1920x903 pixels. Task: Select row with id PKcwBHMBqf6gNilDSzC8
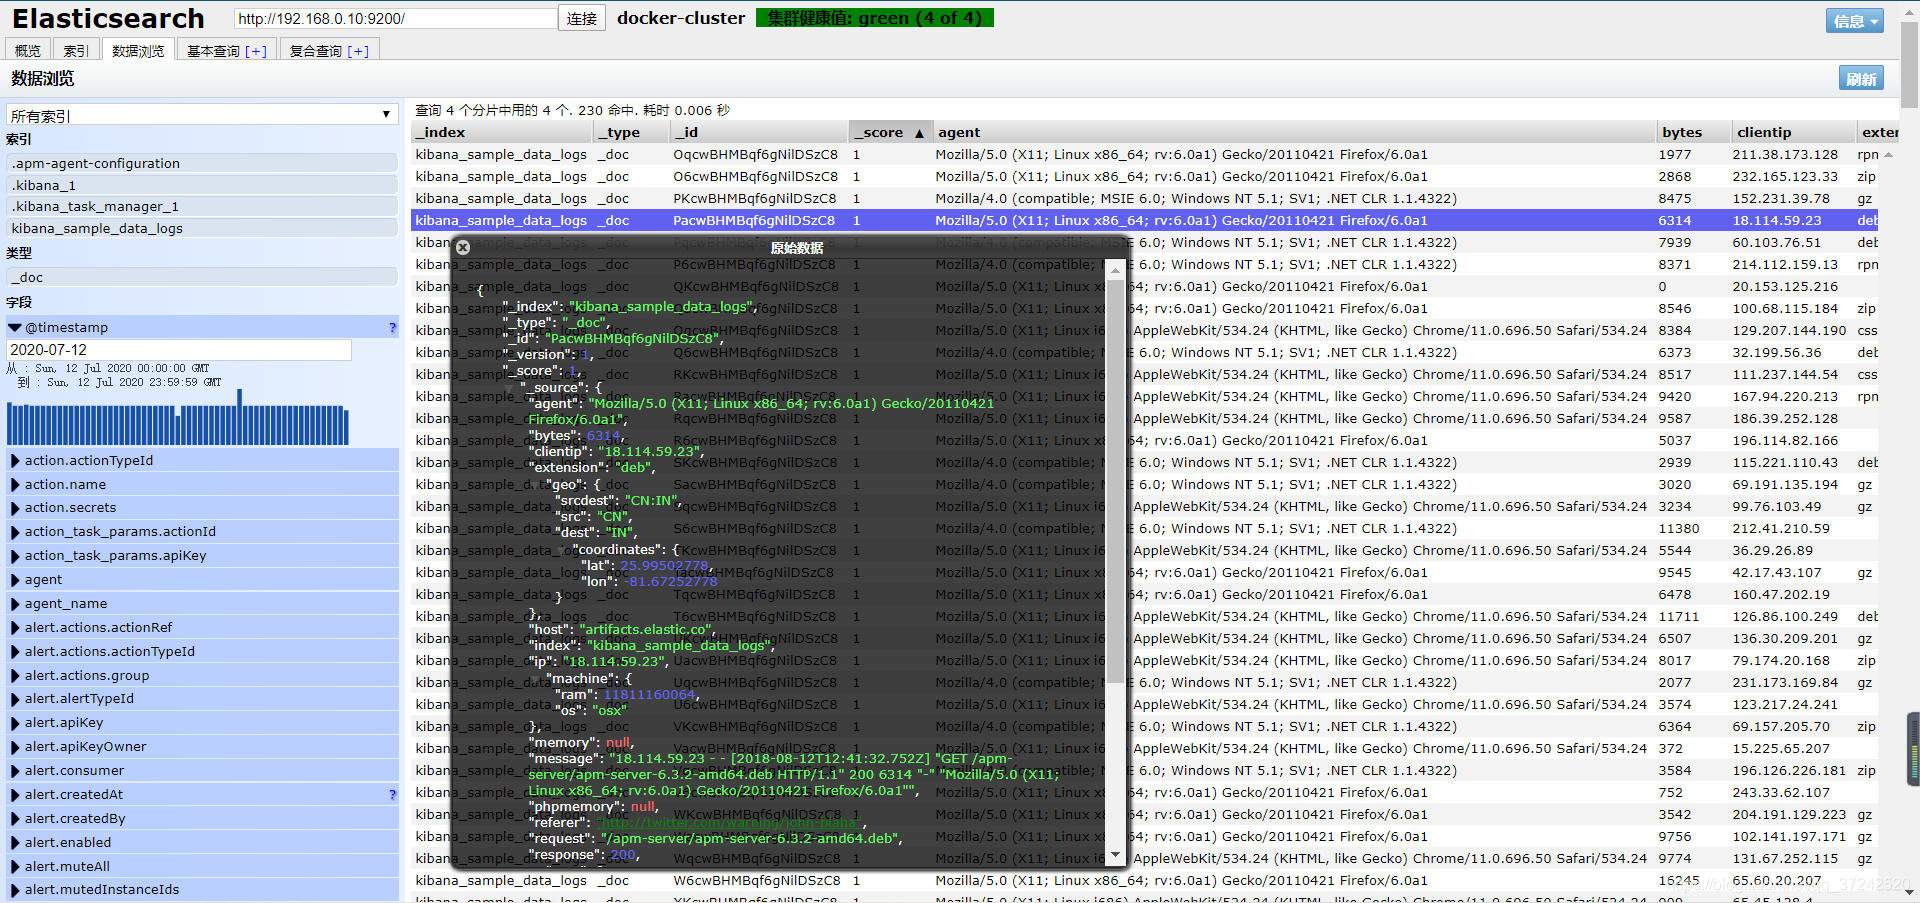[1145, 199]
